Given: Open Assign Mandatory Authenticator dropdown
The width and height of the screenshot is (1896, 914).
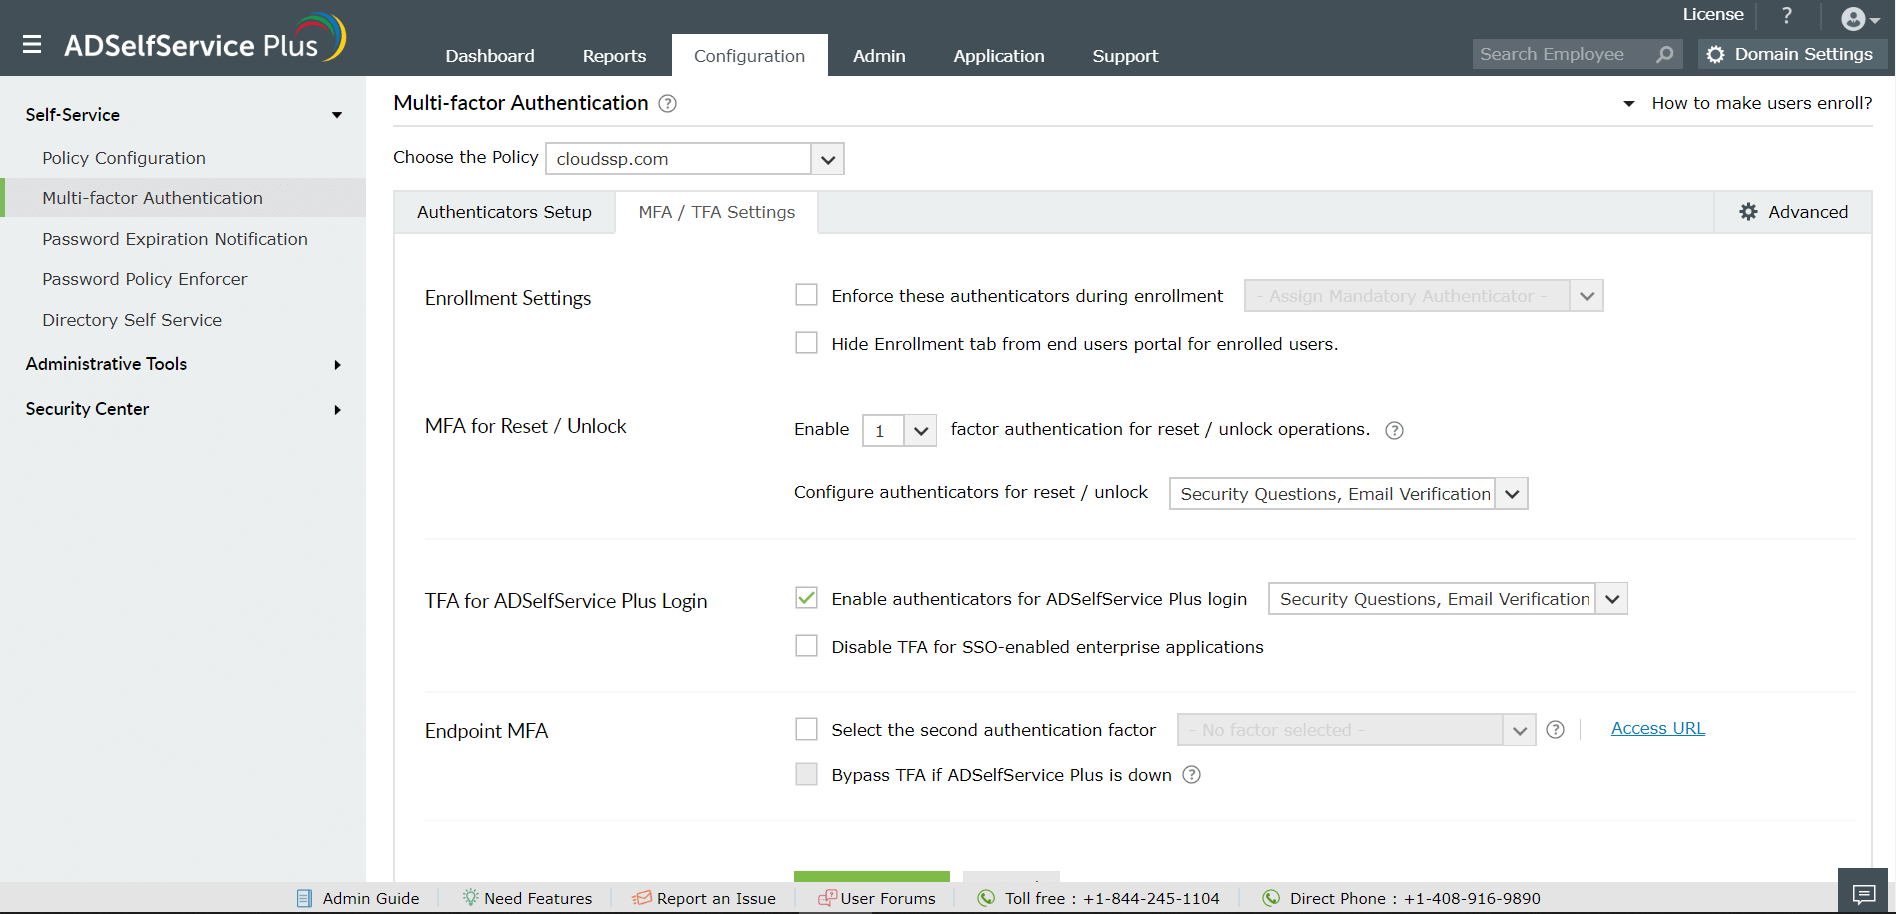Looking at the screenshot, I should click(x=1423, y=296).
